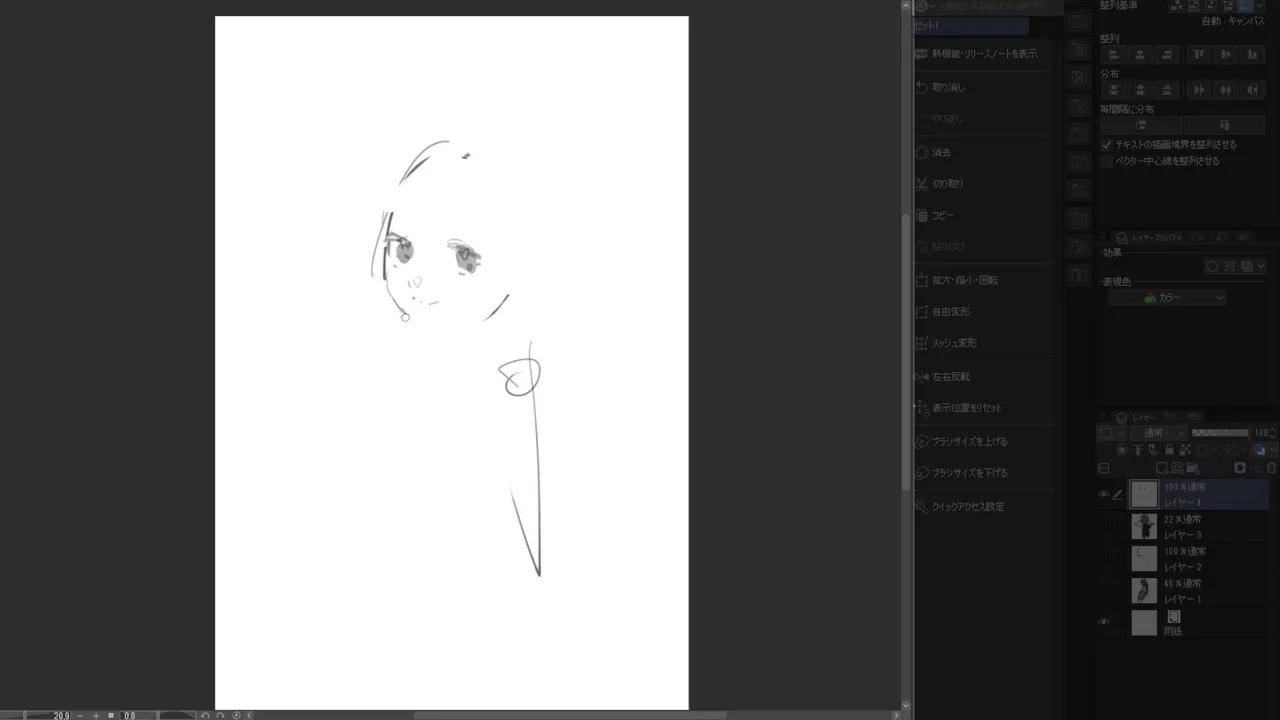Click new layer folder icon
Screen dimensions: 1280x720
(1193, 468)
